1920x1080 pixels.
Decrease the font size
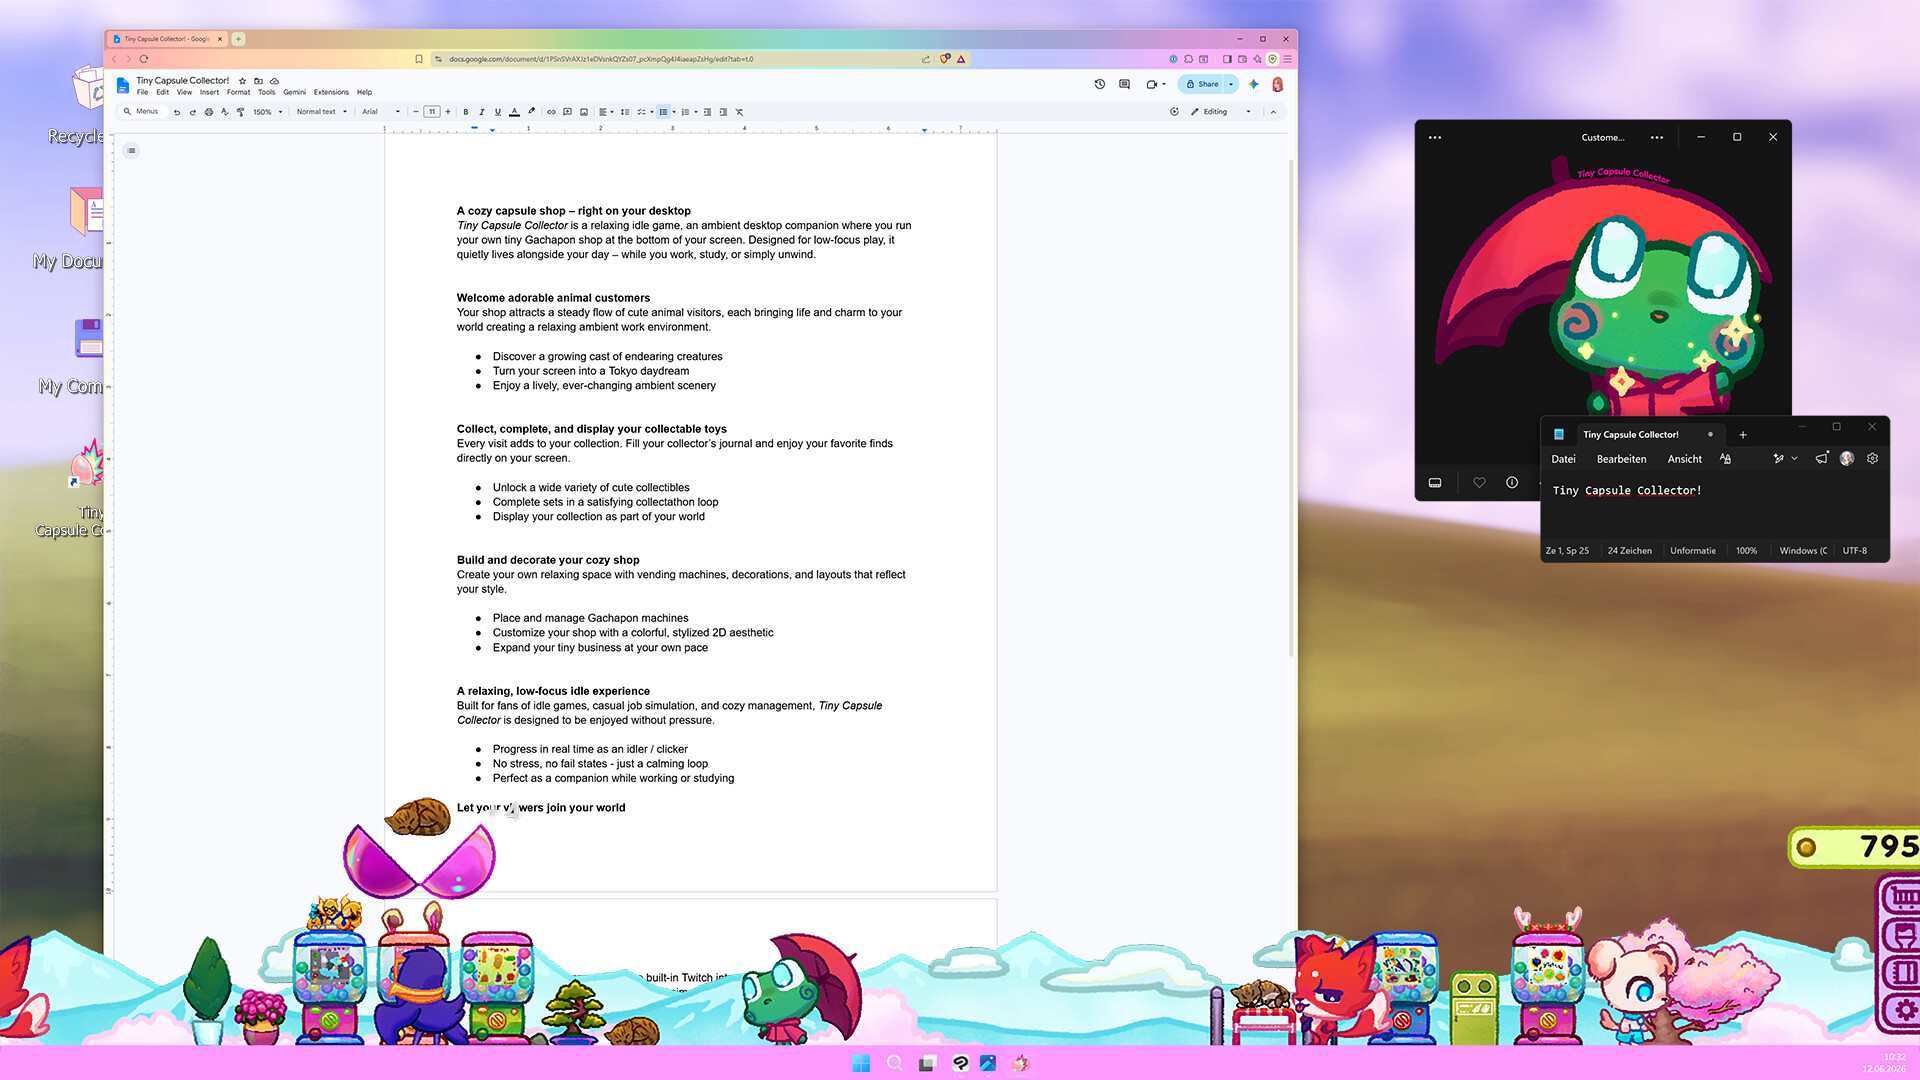tap(416, 112)
